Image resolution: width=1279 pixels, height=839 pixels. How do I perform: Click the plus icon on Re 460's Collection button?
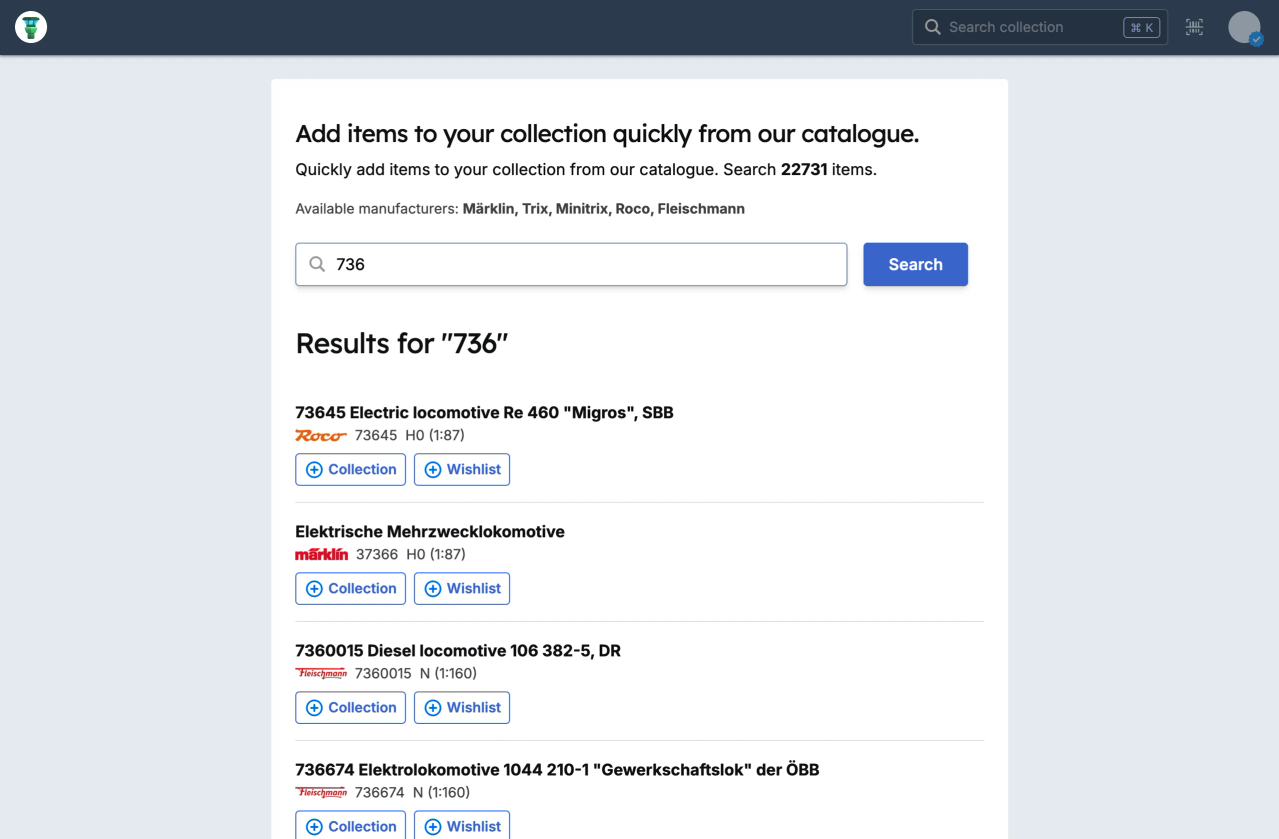(x=315, y=469)
